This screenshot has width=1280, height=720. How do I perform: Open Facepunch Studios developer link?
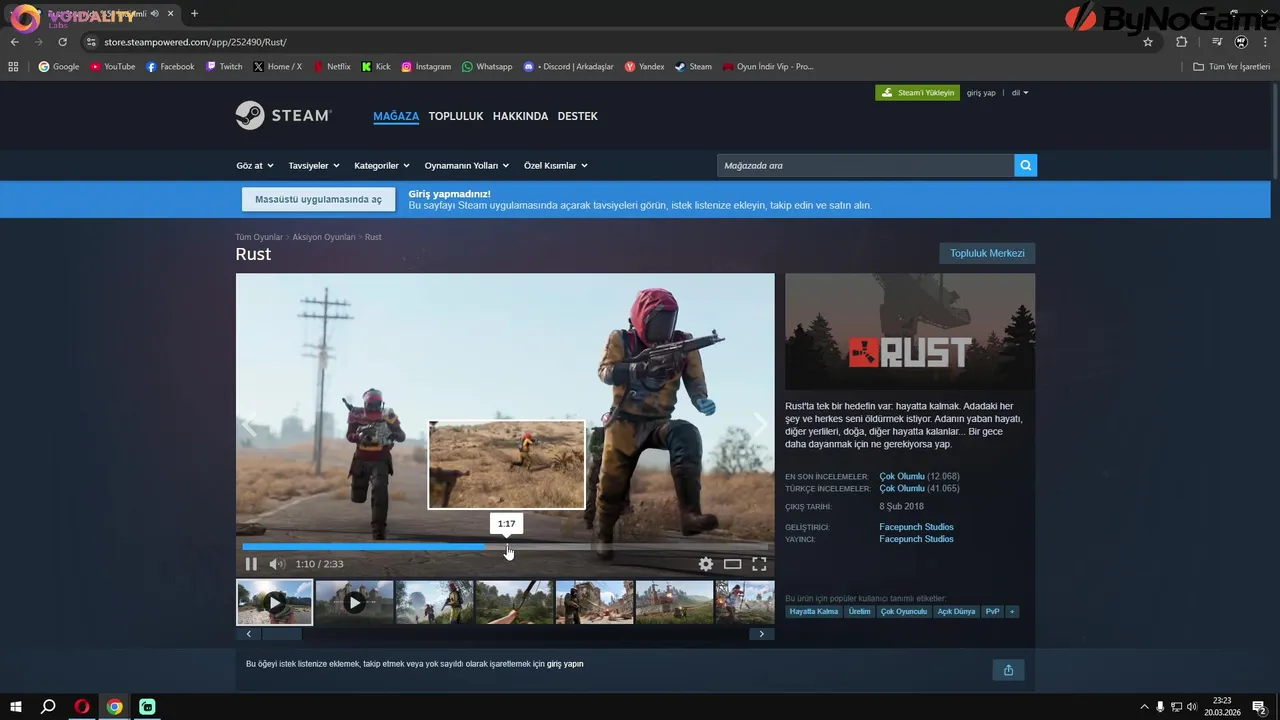pos(916,527)
